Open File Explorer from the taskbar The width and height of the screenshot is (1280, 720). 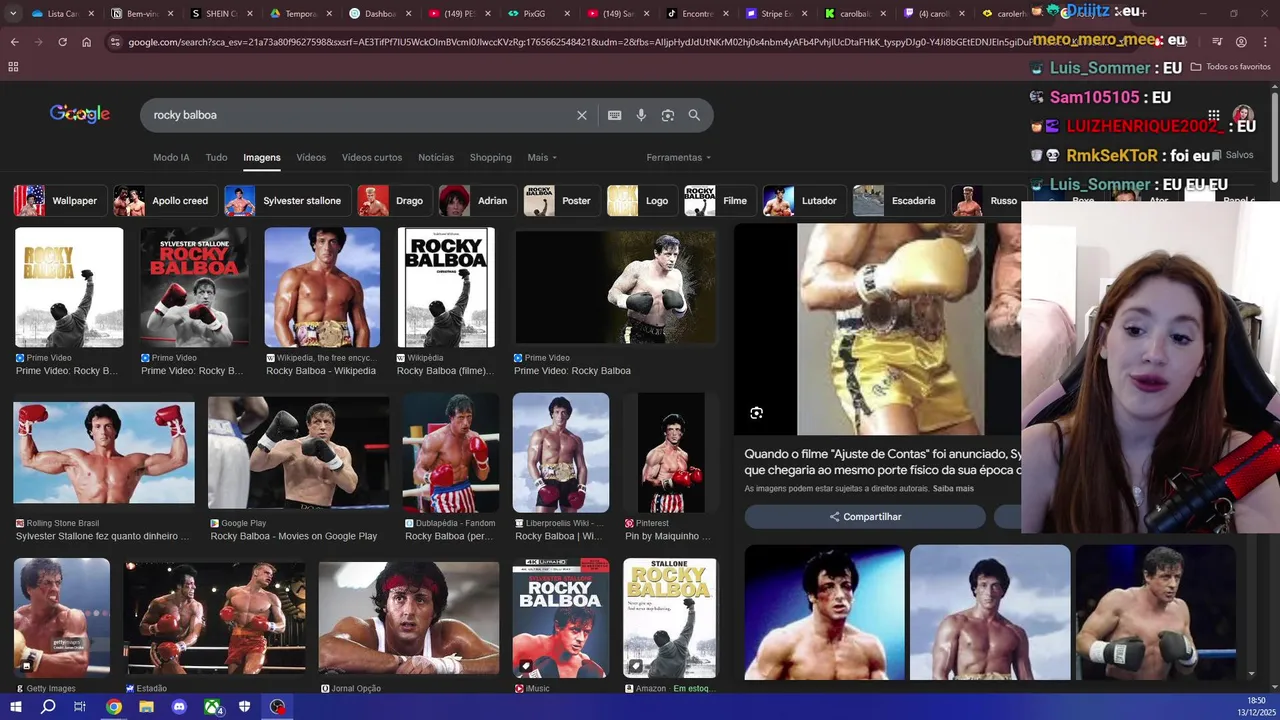[x=146, y=707]
